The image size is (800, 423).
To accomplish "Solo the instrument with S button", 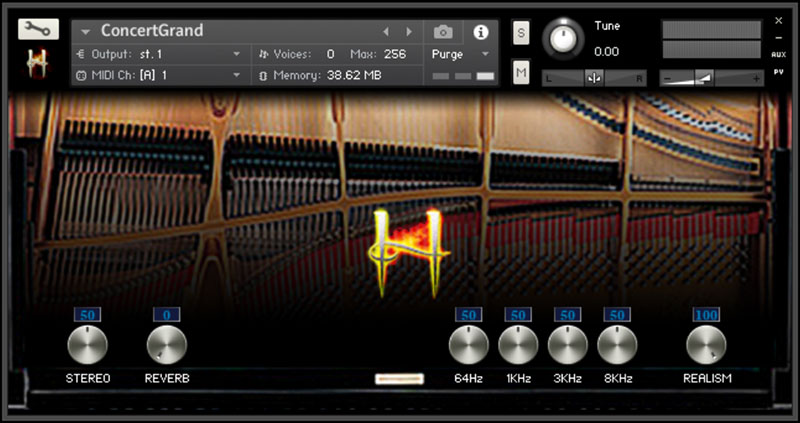I will point(521,33).
